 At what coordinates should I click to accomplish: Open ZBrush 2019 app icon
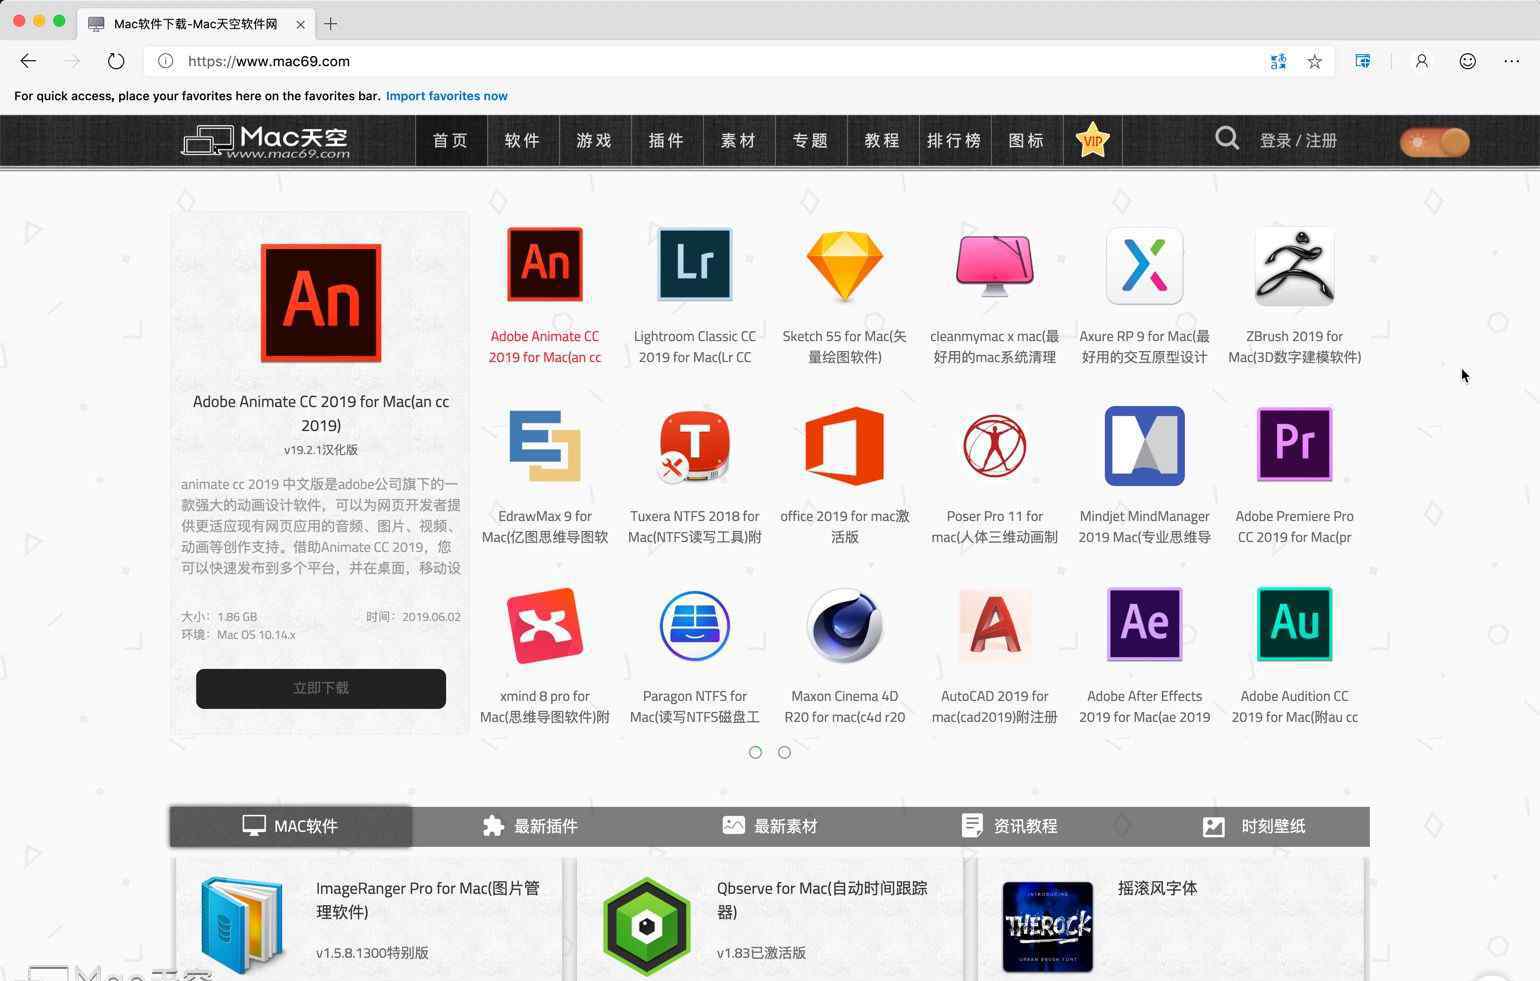[1295, 265]
